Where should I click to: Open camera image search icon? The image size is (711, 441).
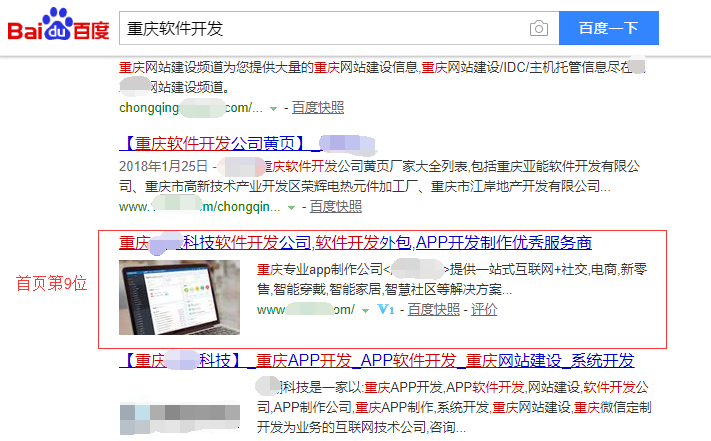pyautogui.click(x=539, y=29)
